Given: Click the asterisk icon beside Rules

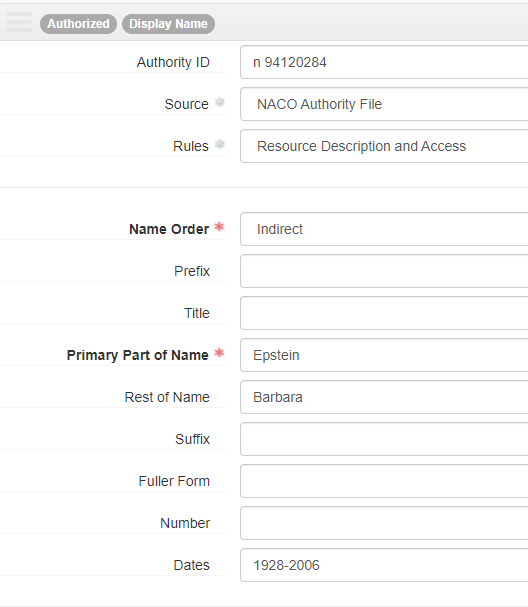Looking at the screenshot, I should click(x=219, y=144).
